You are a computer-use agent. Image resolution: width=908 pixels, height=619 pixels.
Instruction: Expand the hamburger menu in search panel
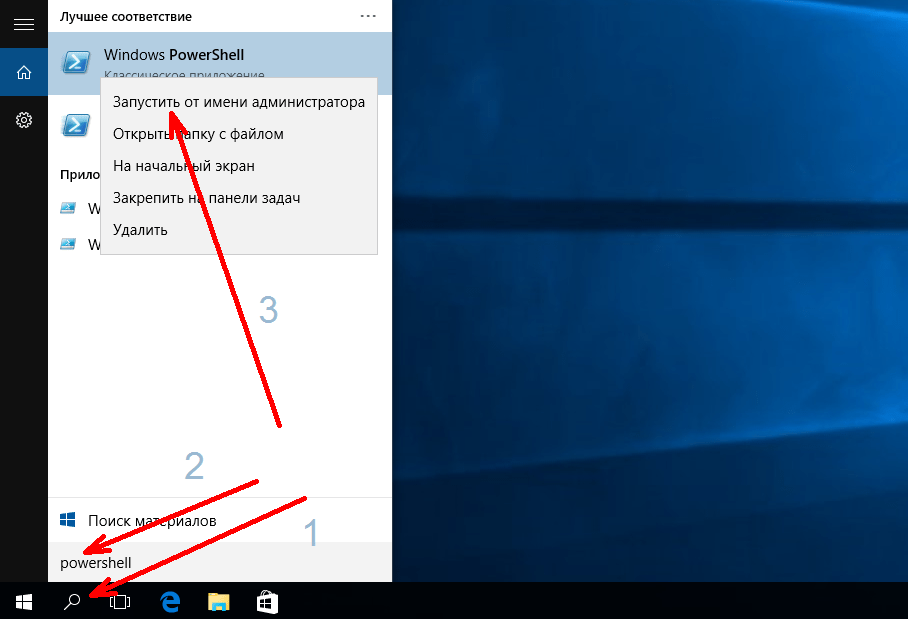pyautogui.click(x=23, y=24)
